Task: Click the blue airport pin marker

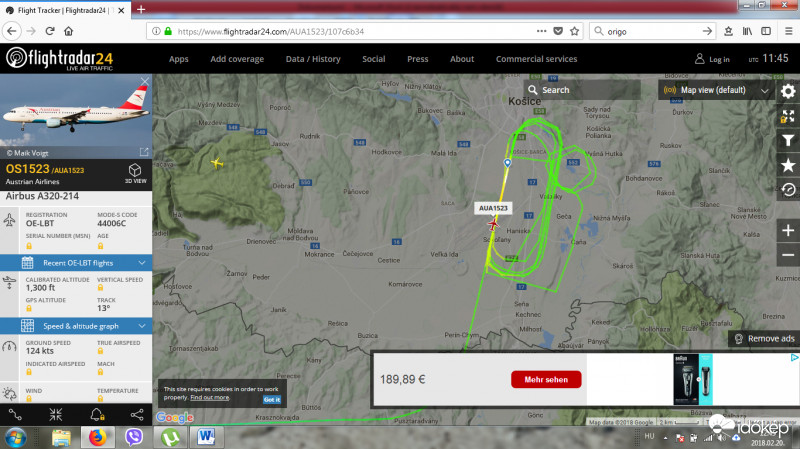Action: coord(507,163)
